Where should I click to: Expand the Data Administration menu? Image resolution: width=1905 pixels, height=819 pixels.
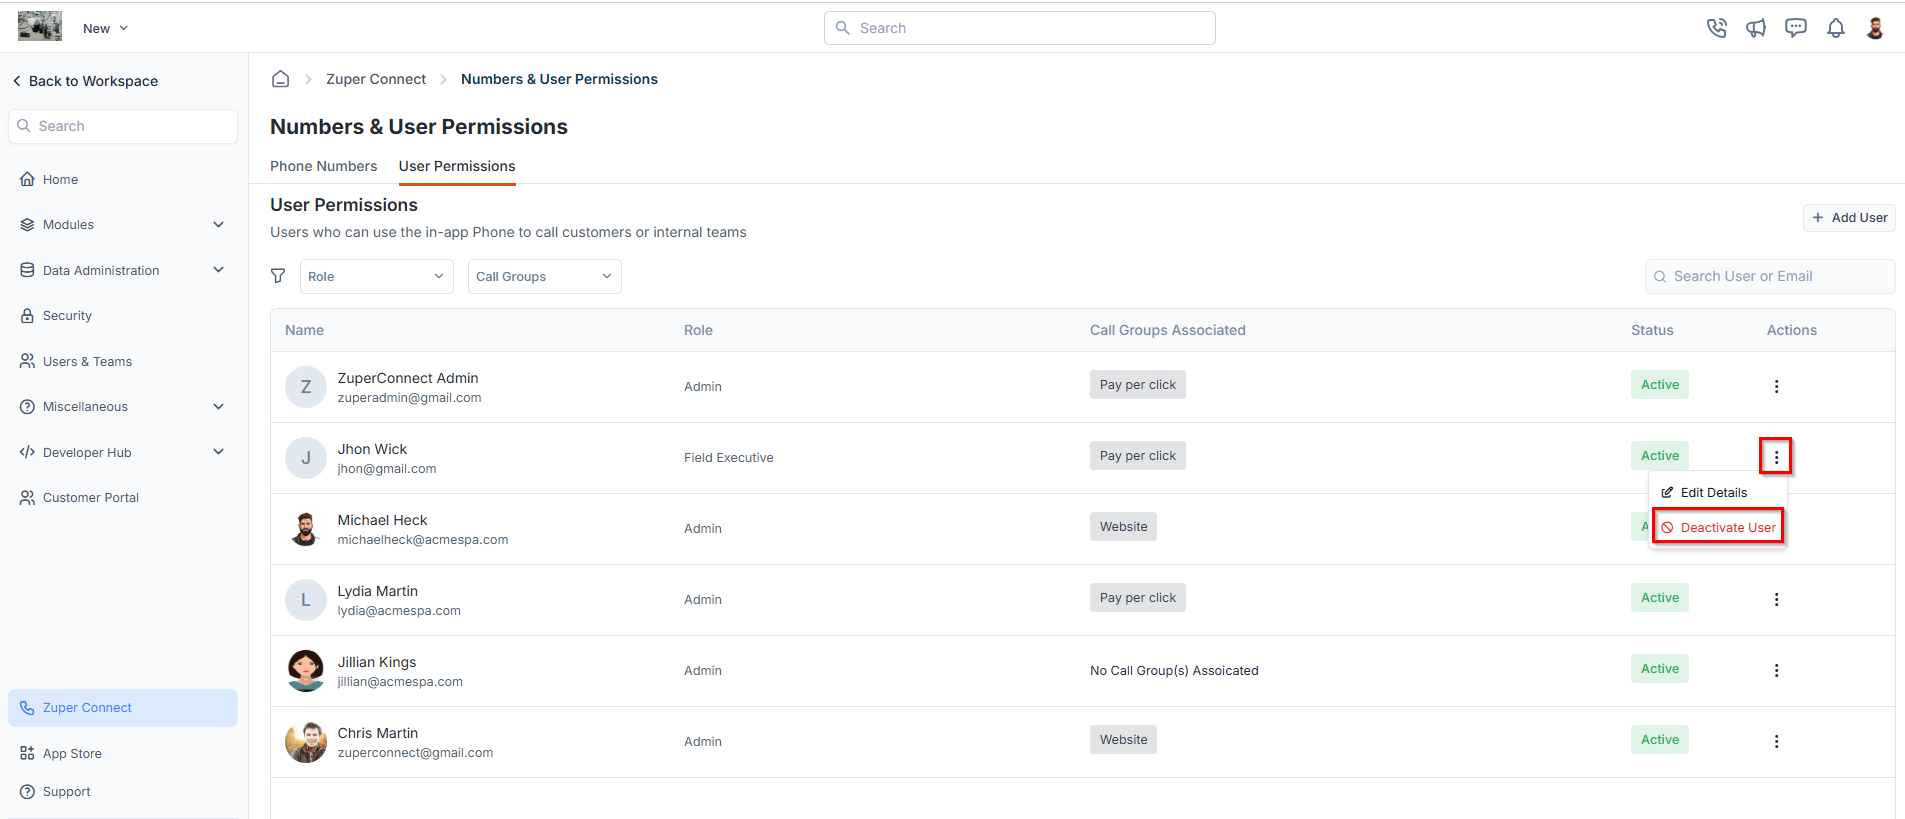[x=123, y=270]
